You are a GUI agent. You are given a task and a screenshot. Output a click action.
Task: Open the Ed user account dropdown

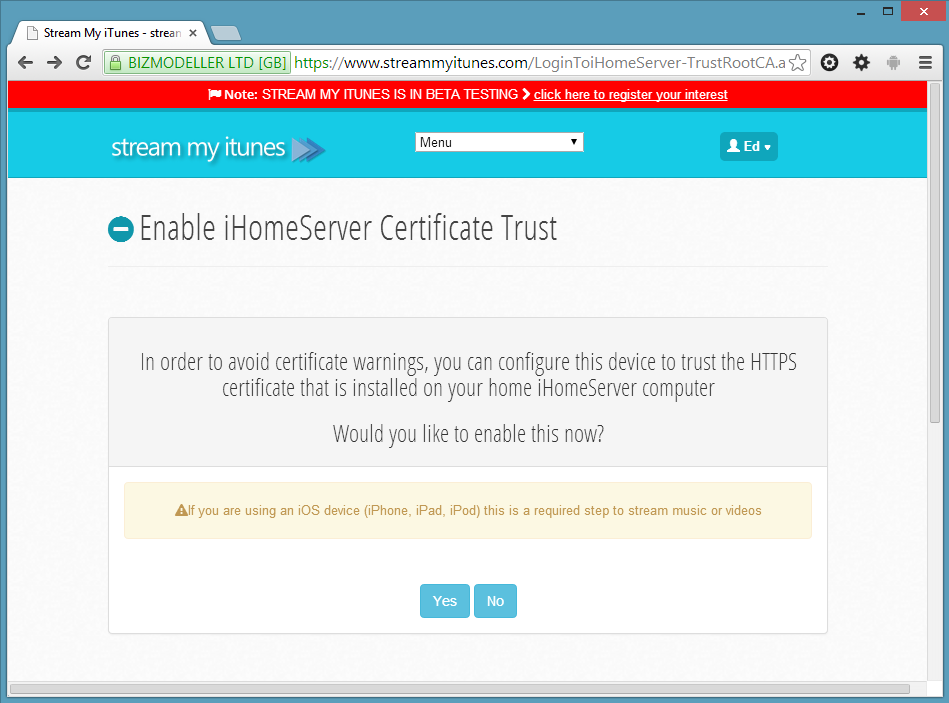(749, 146)
